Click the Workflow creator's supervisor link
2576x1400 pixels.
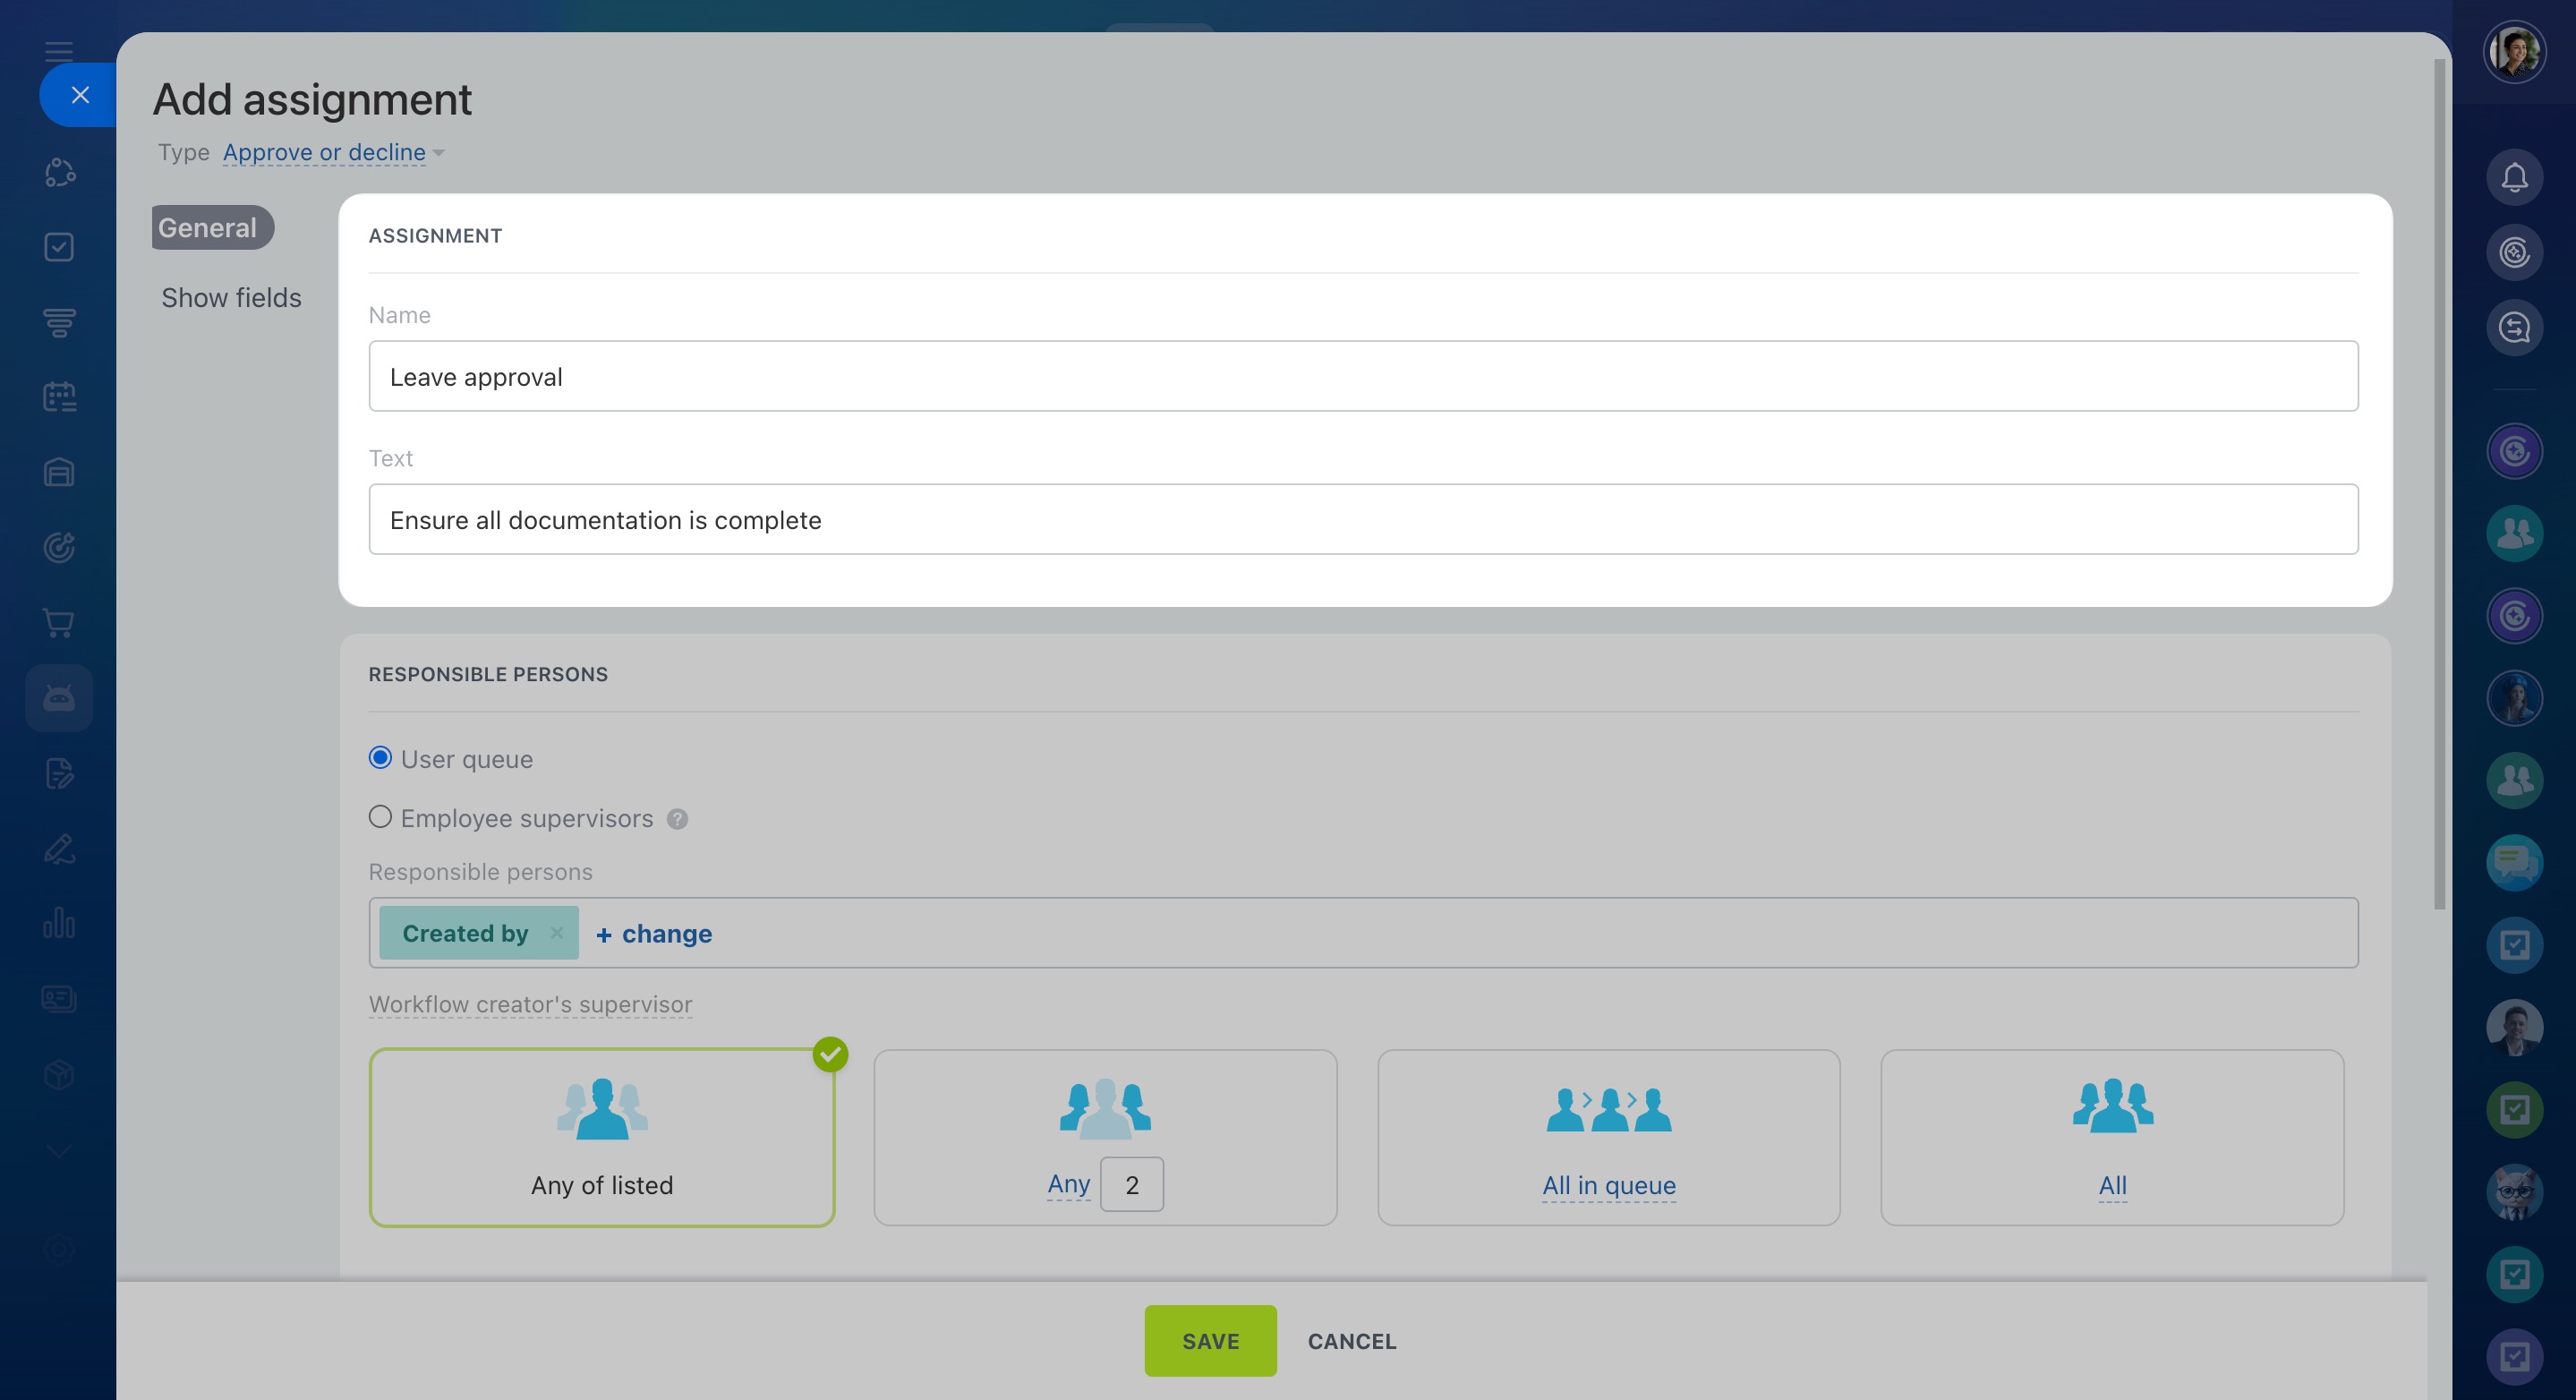(530, 1004)
